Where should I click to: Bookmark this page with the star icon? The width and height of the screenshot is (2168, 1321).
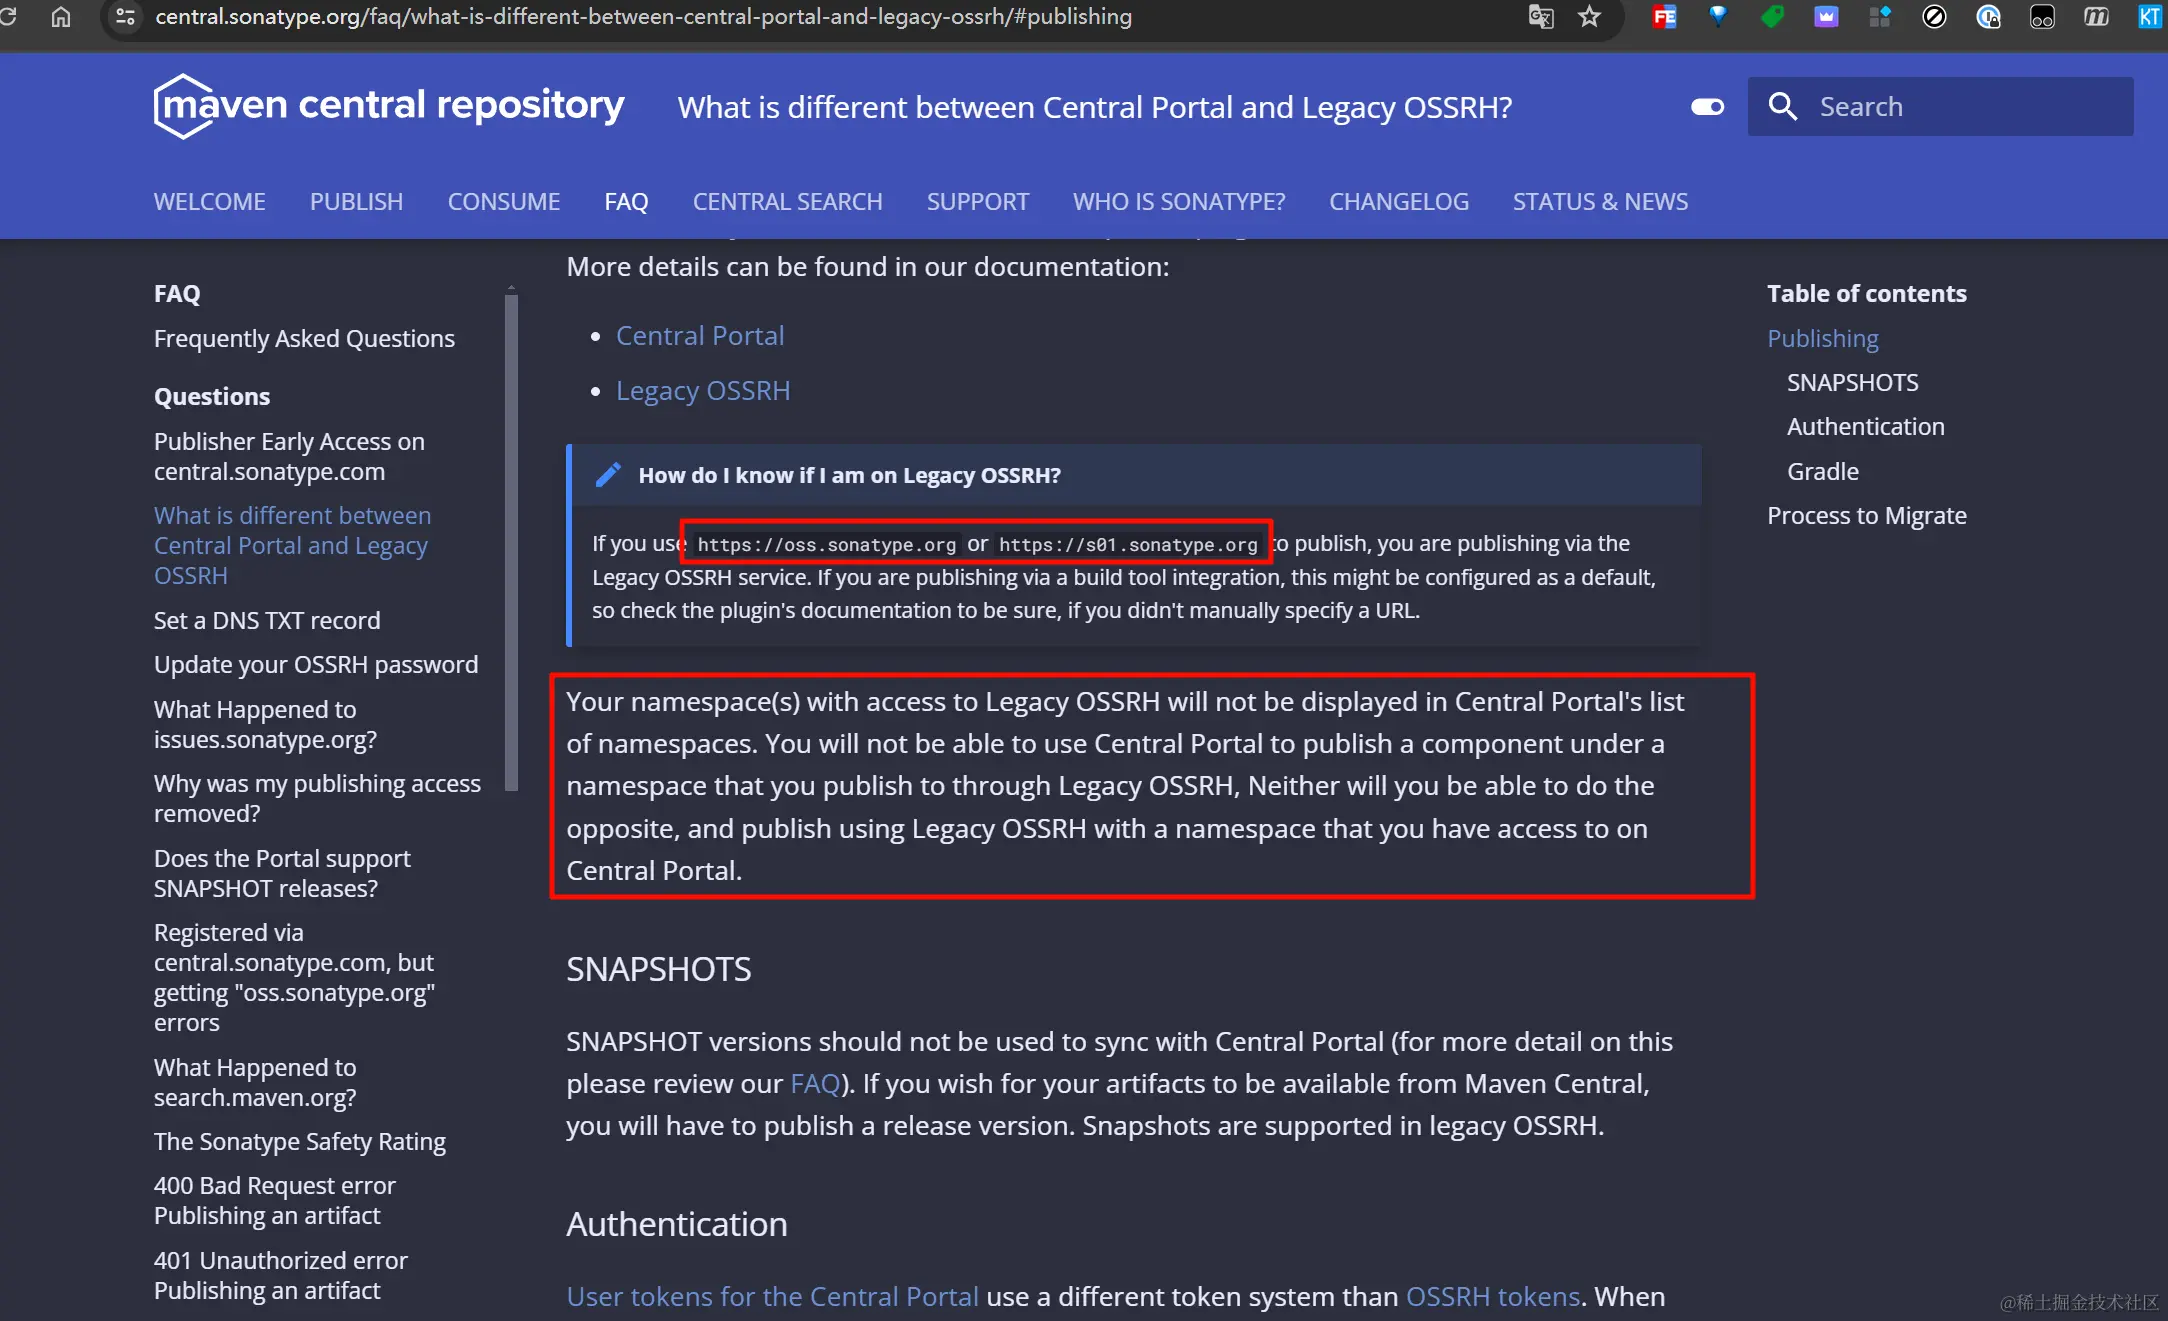pyautogui.click(x=1589, y=17)
